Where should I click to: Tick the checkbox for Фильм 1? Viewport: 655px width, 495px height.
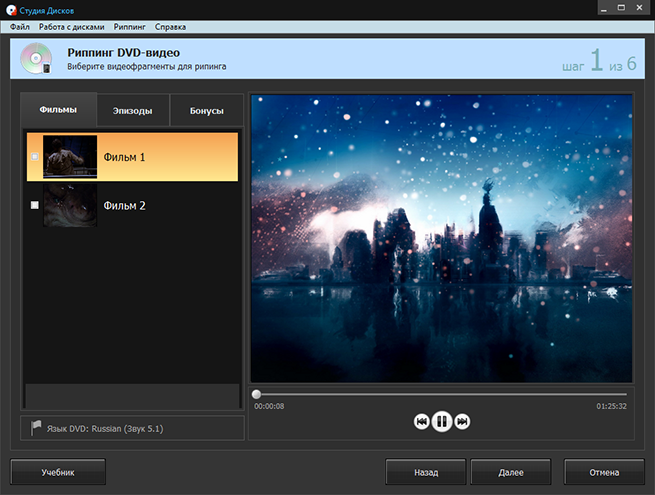click(35, 157)
